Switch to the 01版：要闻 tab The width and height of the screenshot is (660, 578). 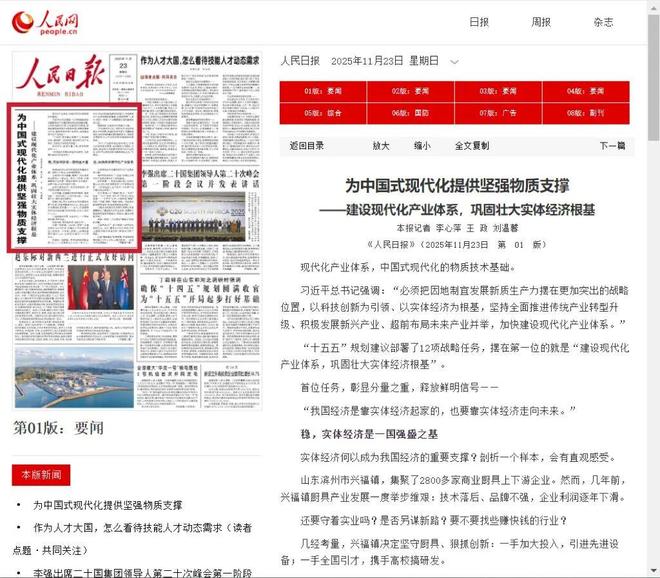click(x=323, y=91)
